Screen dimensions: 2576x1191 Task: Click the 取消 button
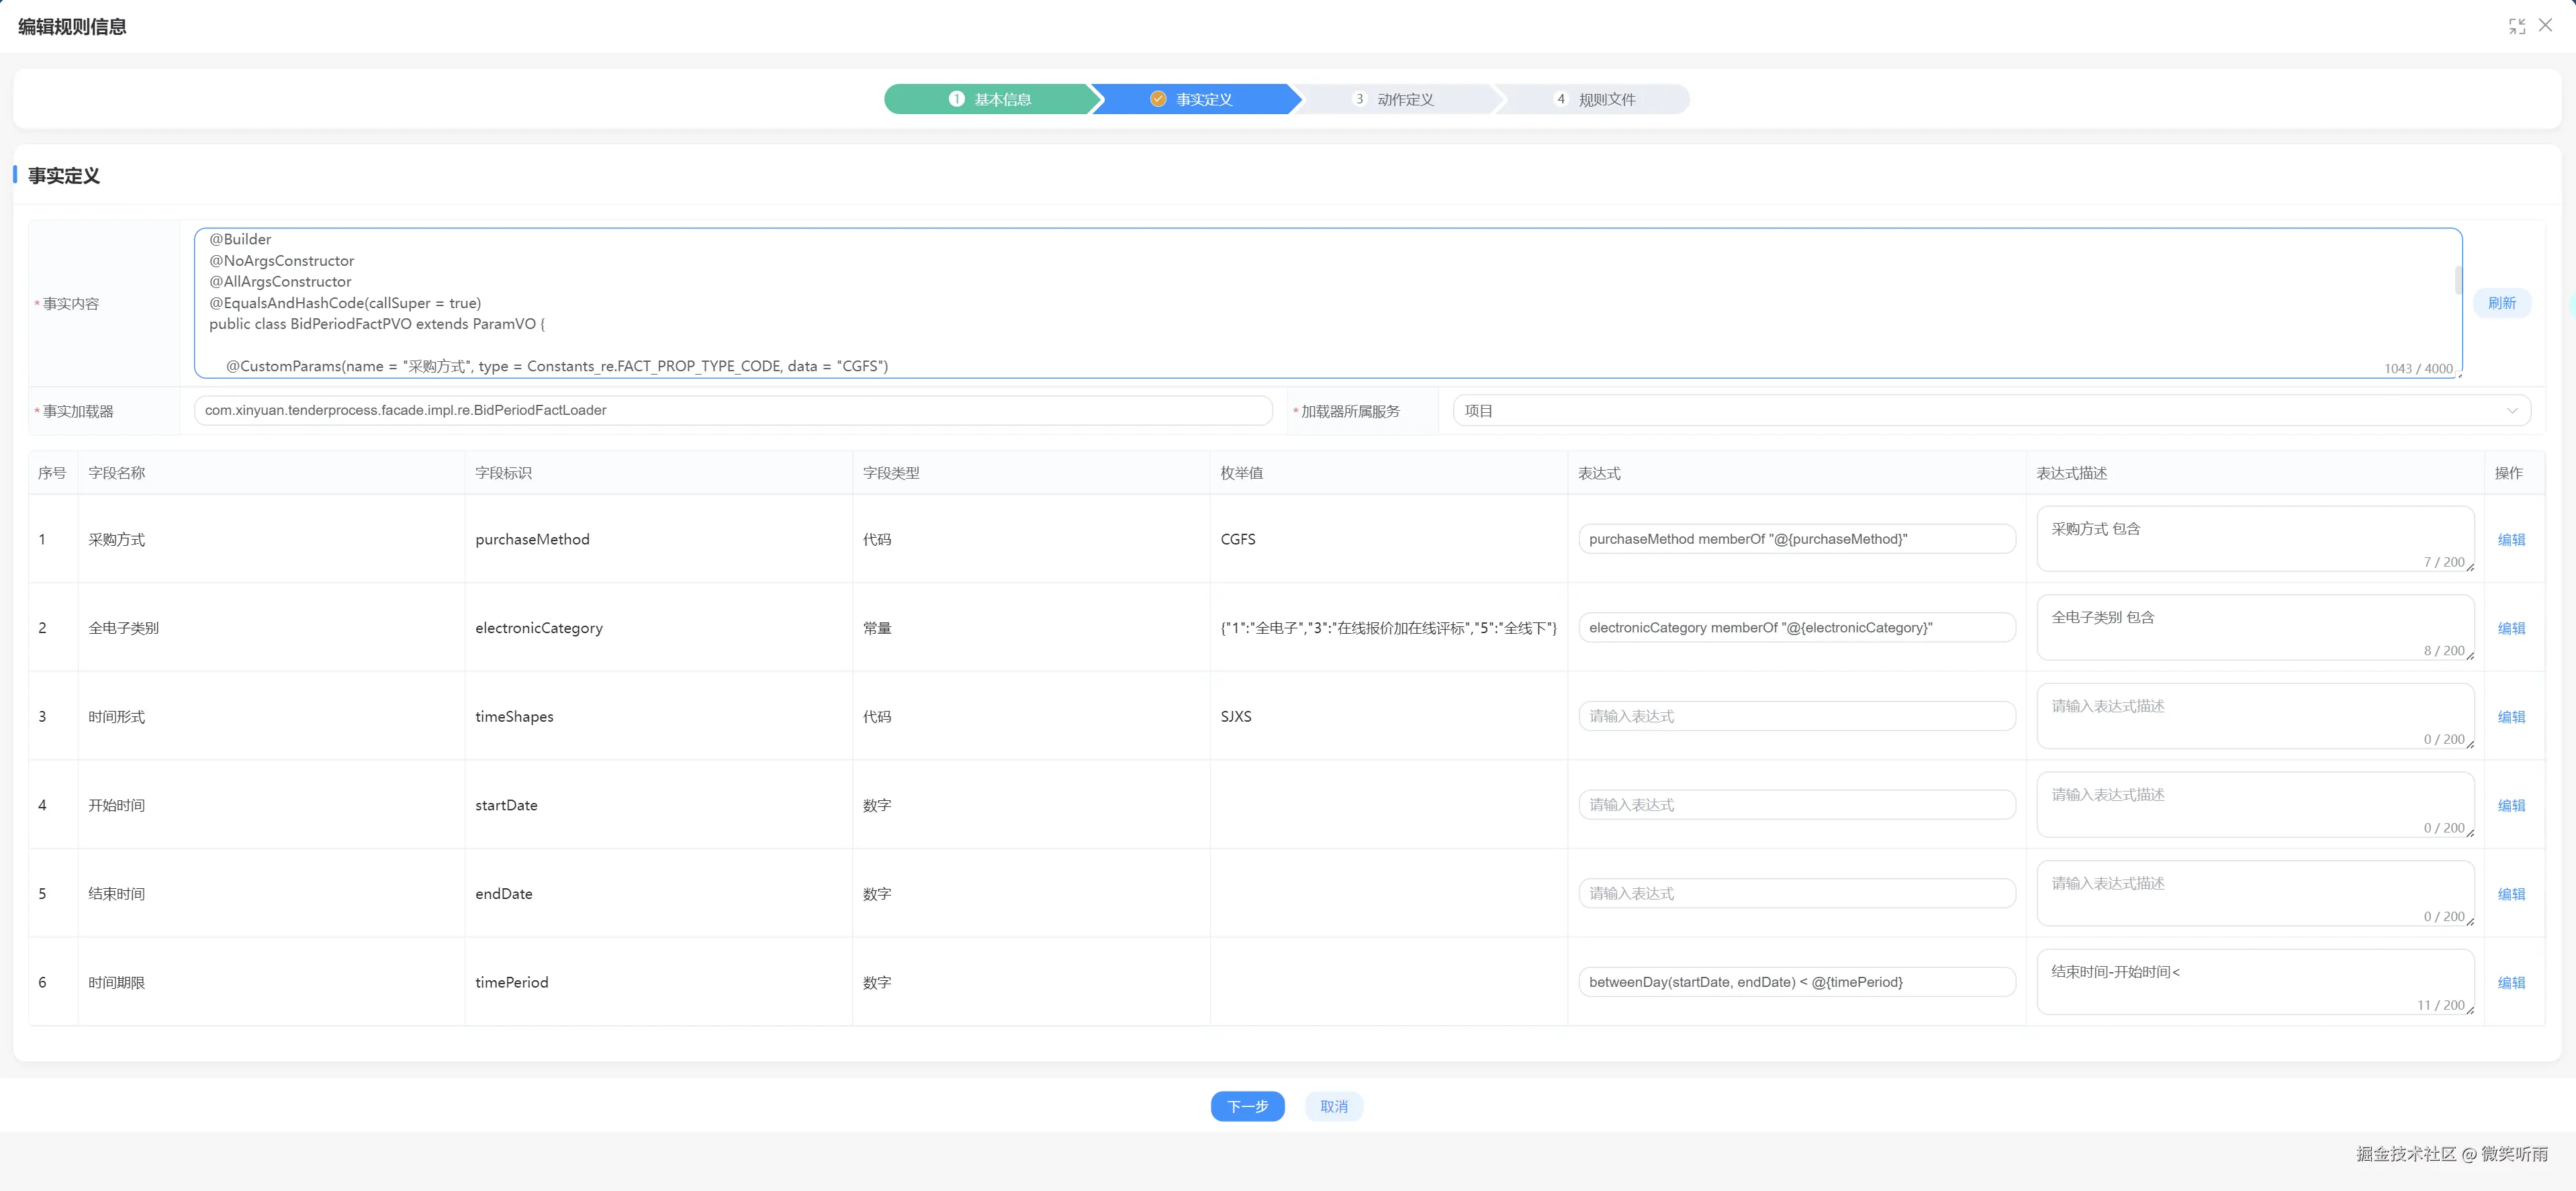pos(1333,1106)
